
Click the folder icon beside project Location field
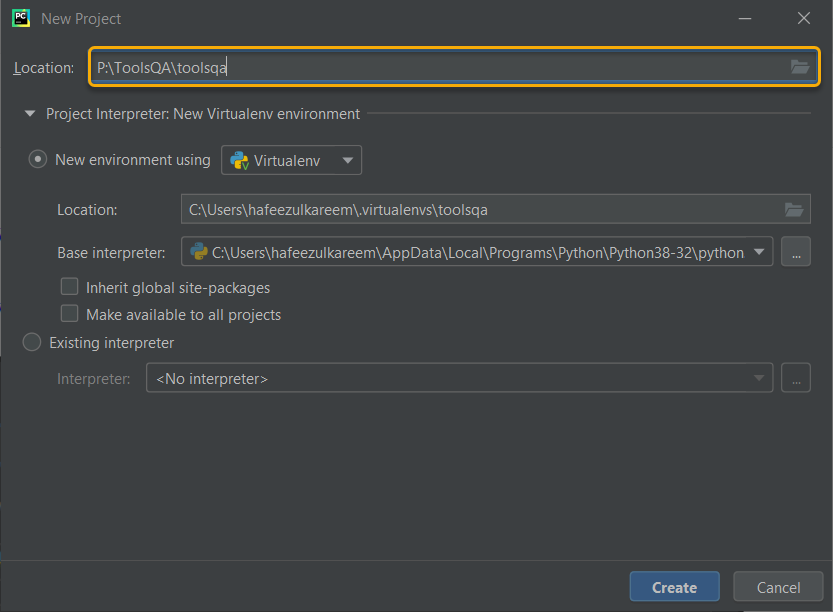coord(799,67)
